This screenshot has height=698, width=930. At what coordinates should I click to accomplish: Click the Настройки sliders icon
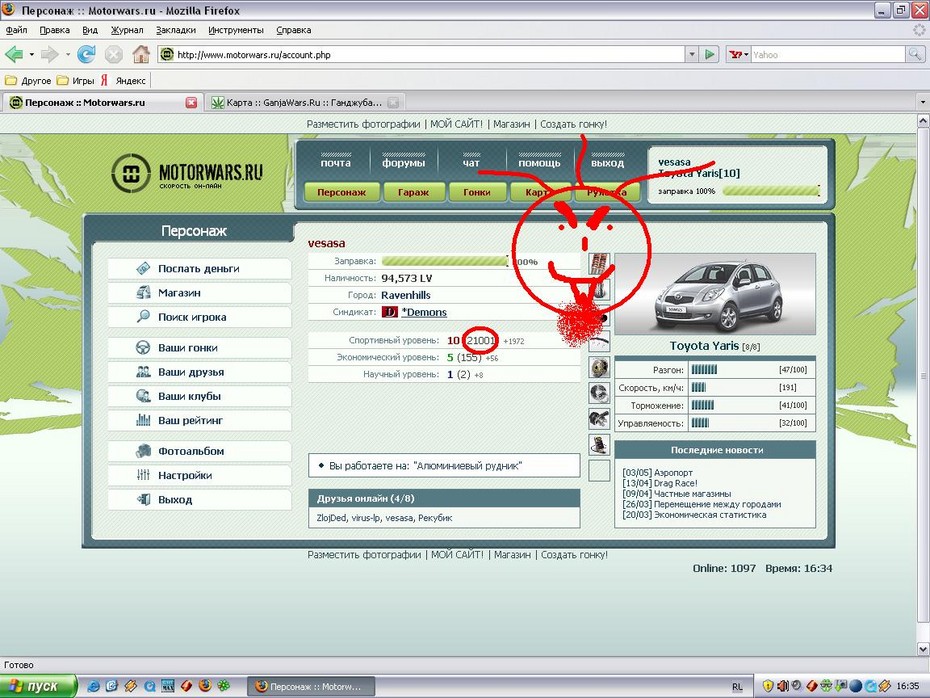pyautogui.click(x=143, y=475)
